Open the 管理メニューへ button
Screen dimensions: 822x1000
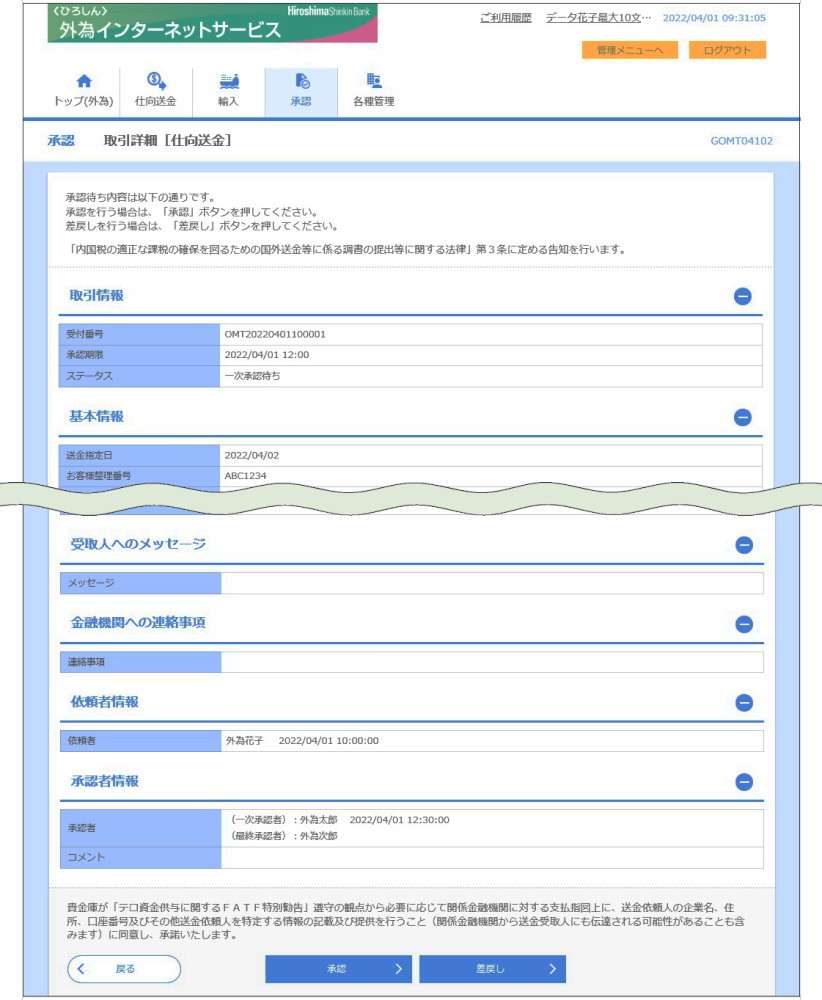pyautogui.click(x=630, y=50)
